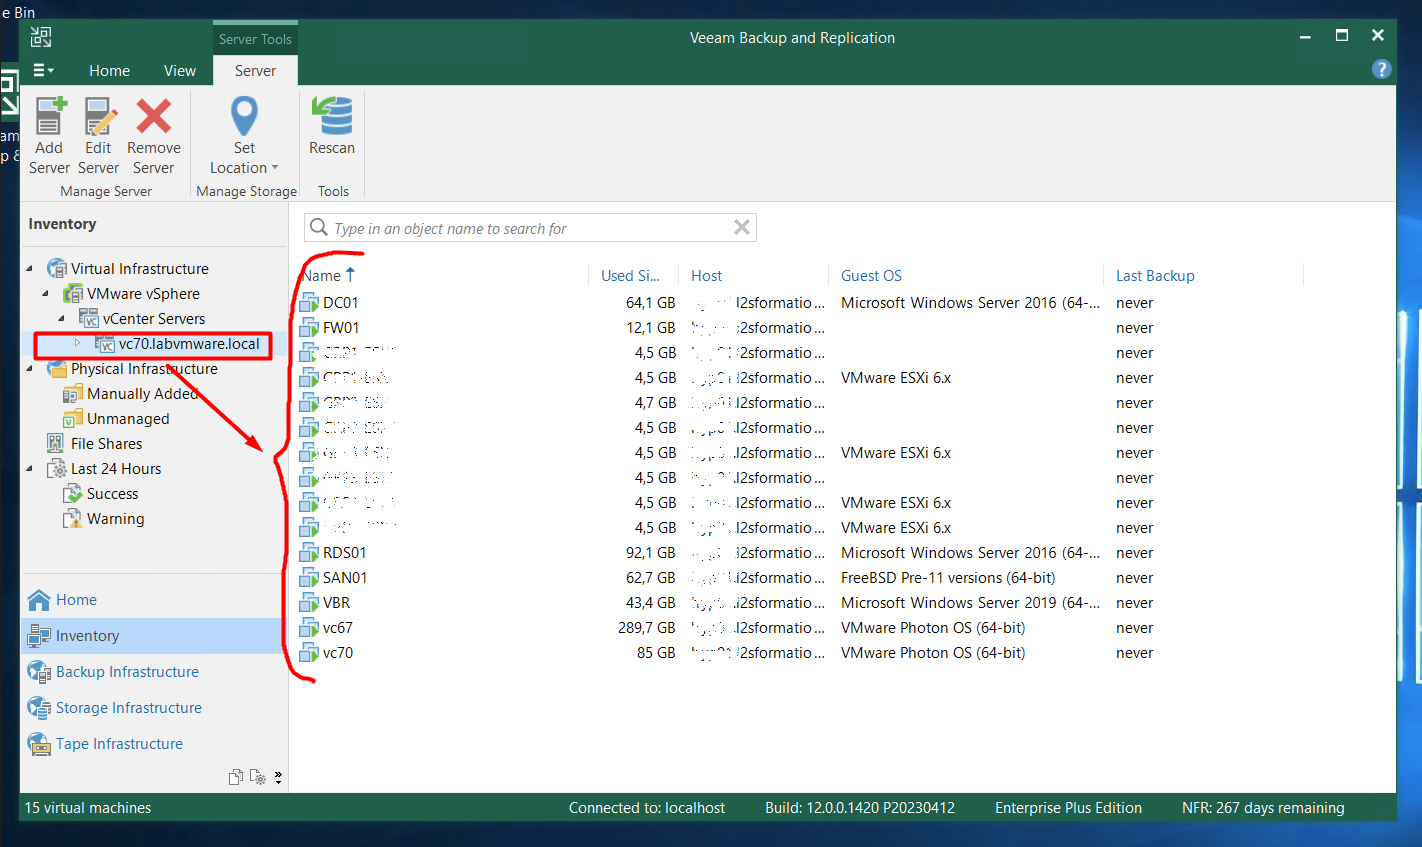This screenshot has height=847, width=1422.
Task: Click the NFR days remaining status text
Action: coord(1263,808)
